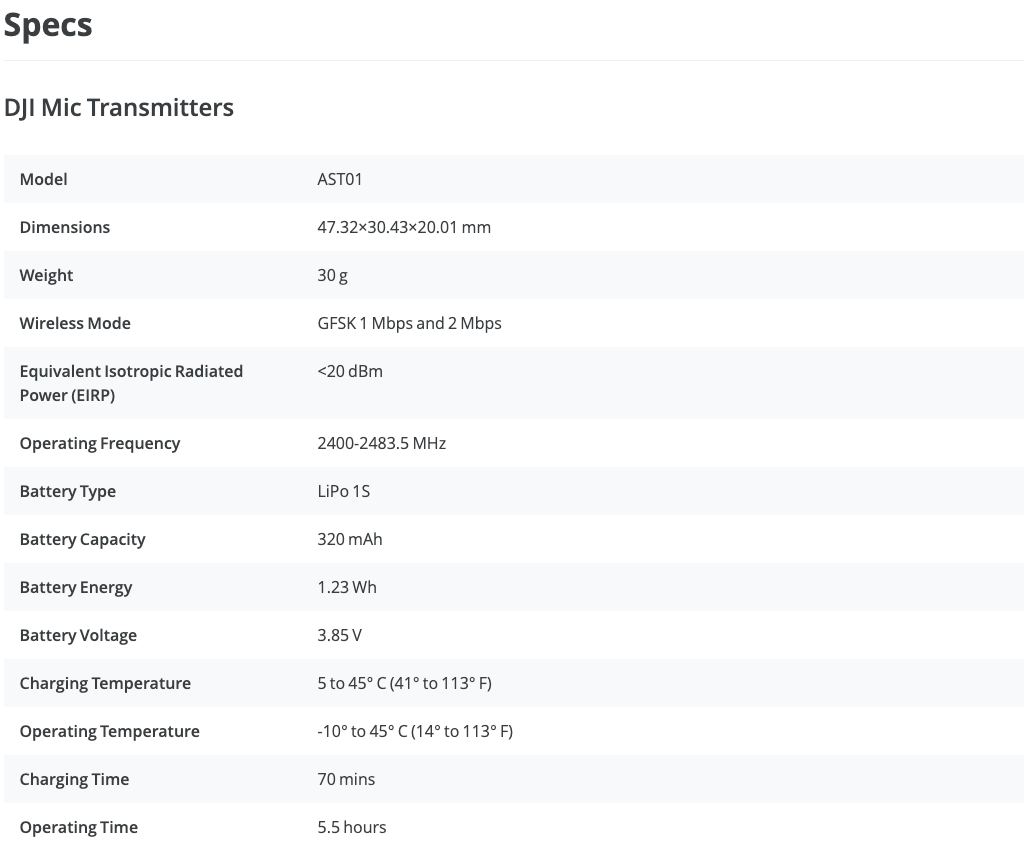Click the "Battery Voltage" row label
The height and width of the screenshot is (861, 1024).
(78, 636)
